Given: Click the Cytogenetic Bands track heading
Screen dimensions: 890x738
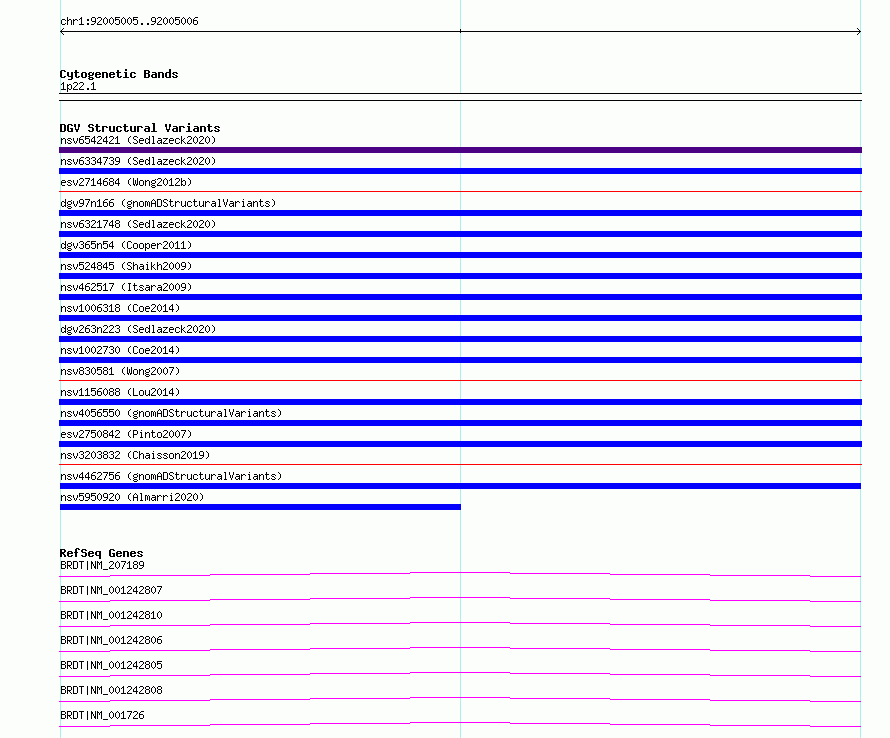Looking at the screenshot, I should (119, 74).
